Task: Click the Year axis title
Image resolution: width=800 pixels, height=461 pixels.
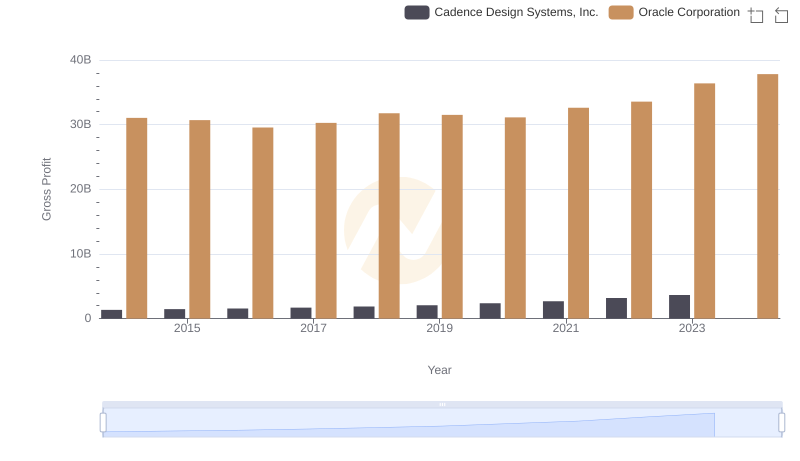Action: click(439, 370)
